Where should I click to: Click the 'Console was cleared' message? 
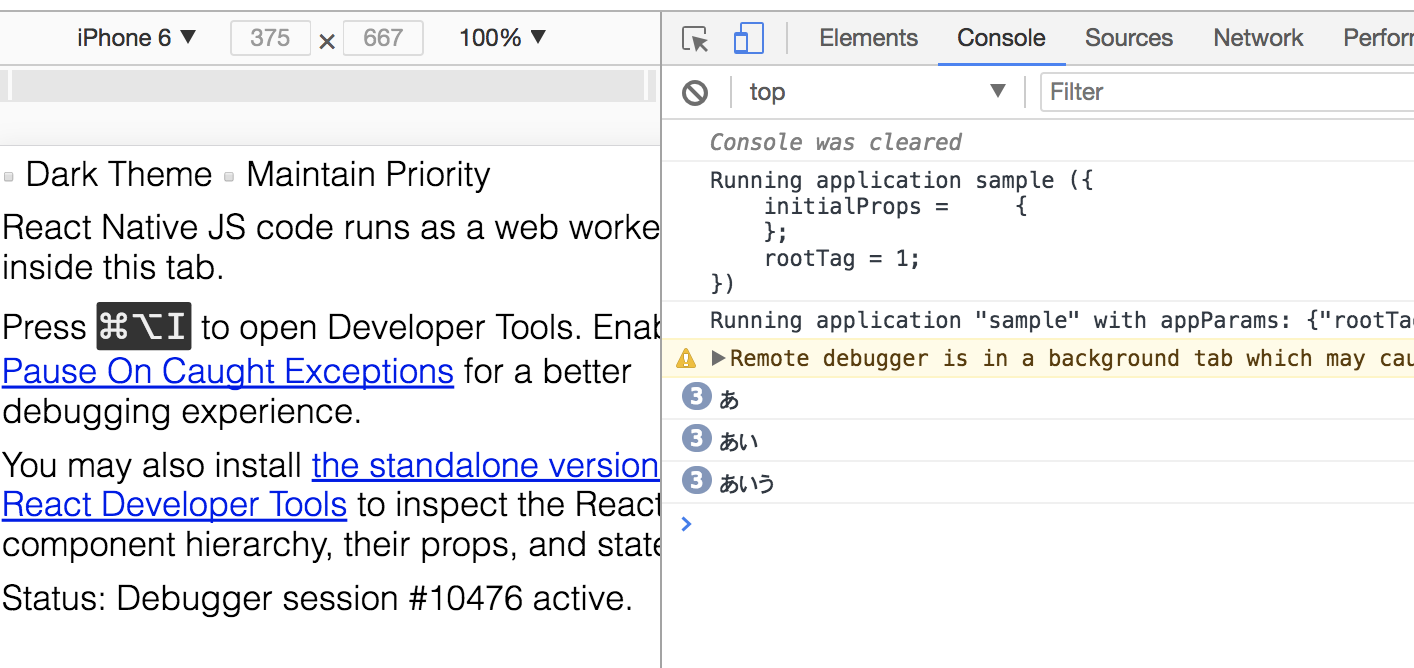835,142
